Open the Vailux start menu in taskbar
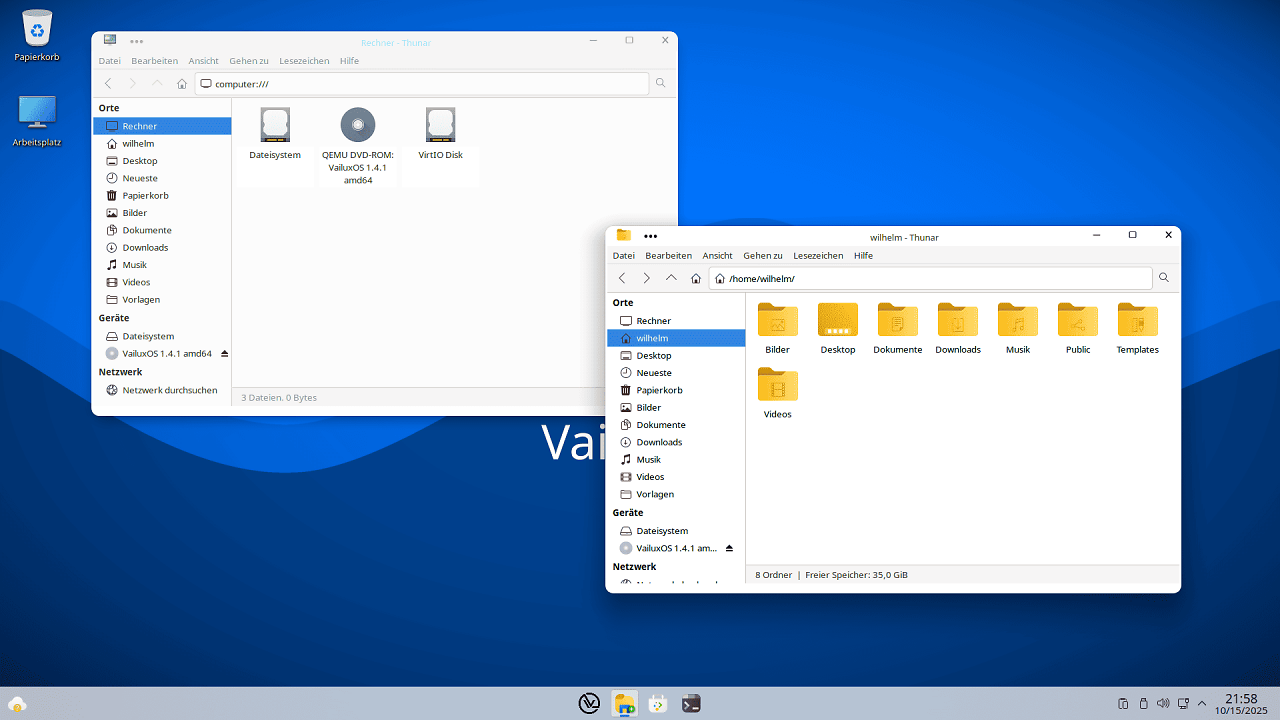Viewport: 1280px width, 720px height. click(590, 703)
